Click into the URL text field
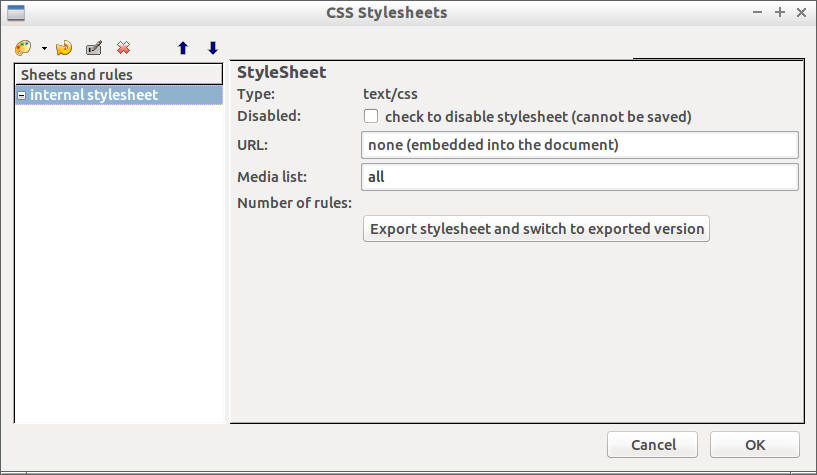Image resolution: width=817 pixels, height=475 pixels. [x=580, y=145]
